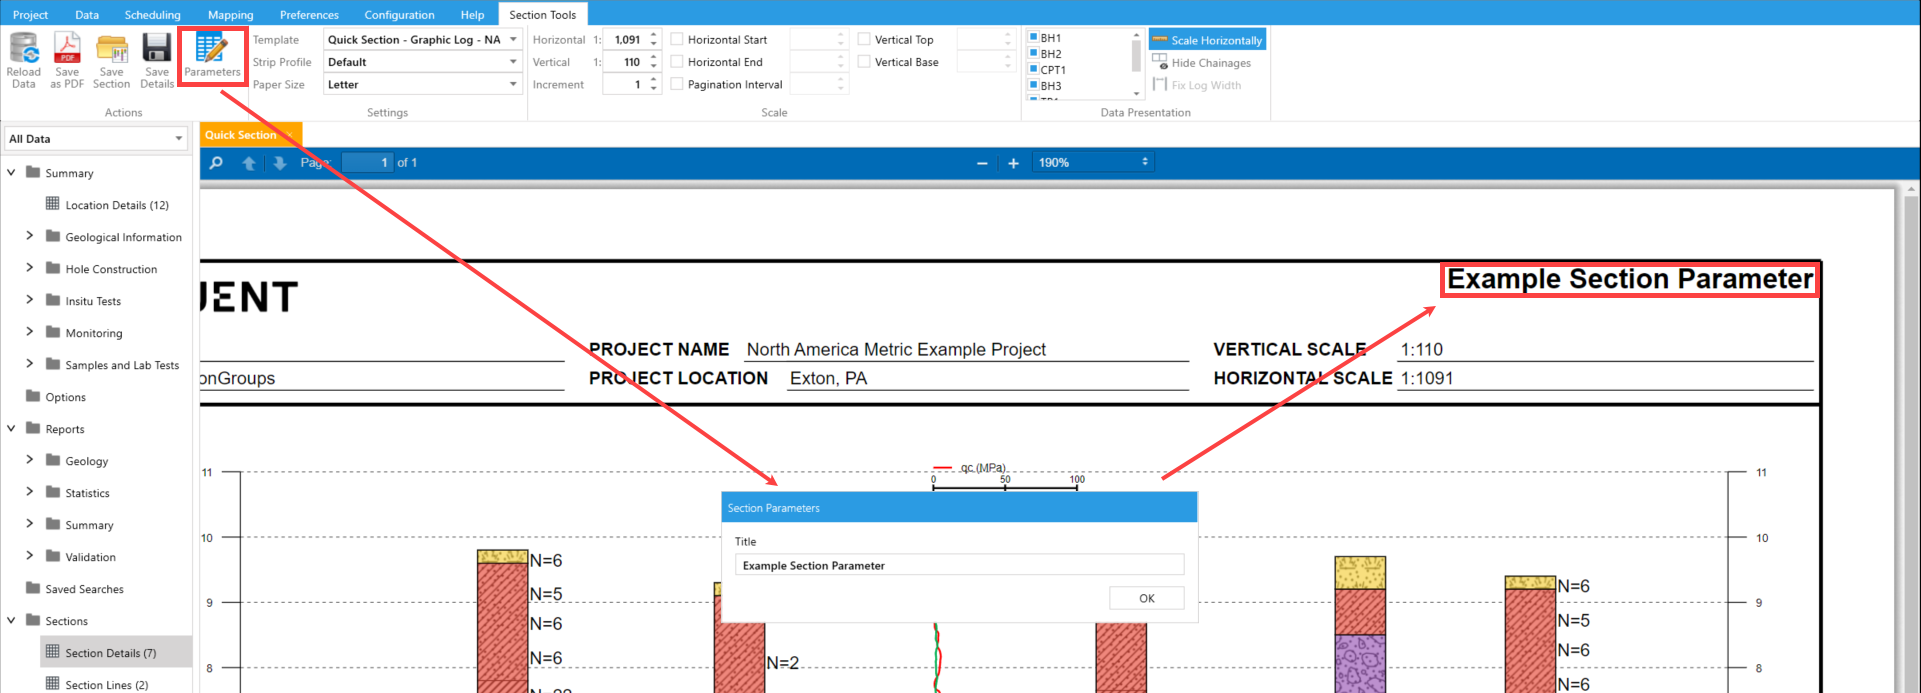The image size is (1921, 693).
Task: Enable the Pagination Interval checkbox
Action: coord(677,84)
